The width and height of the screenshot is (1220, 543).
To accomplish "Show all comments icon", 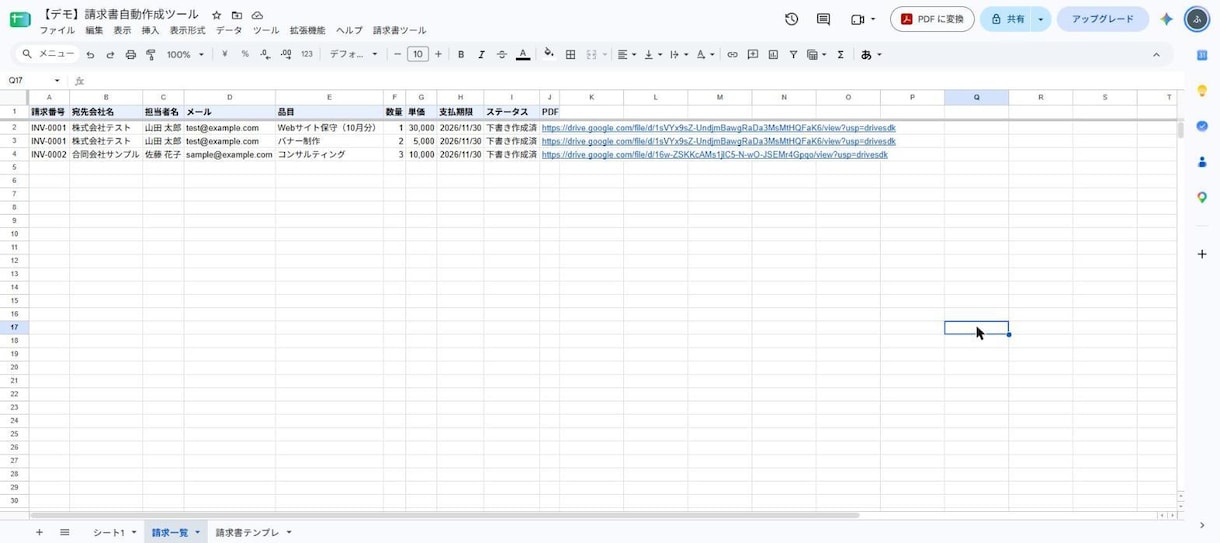I will point(824,19).
